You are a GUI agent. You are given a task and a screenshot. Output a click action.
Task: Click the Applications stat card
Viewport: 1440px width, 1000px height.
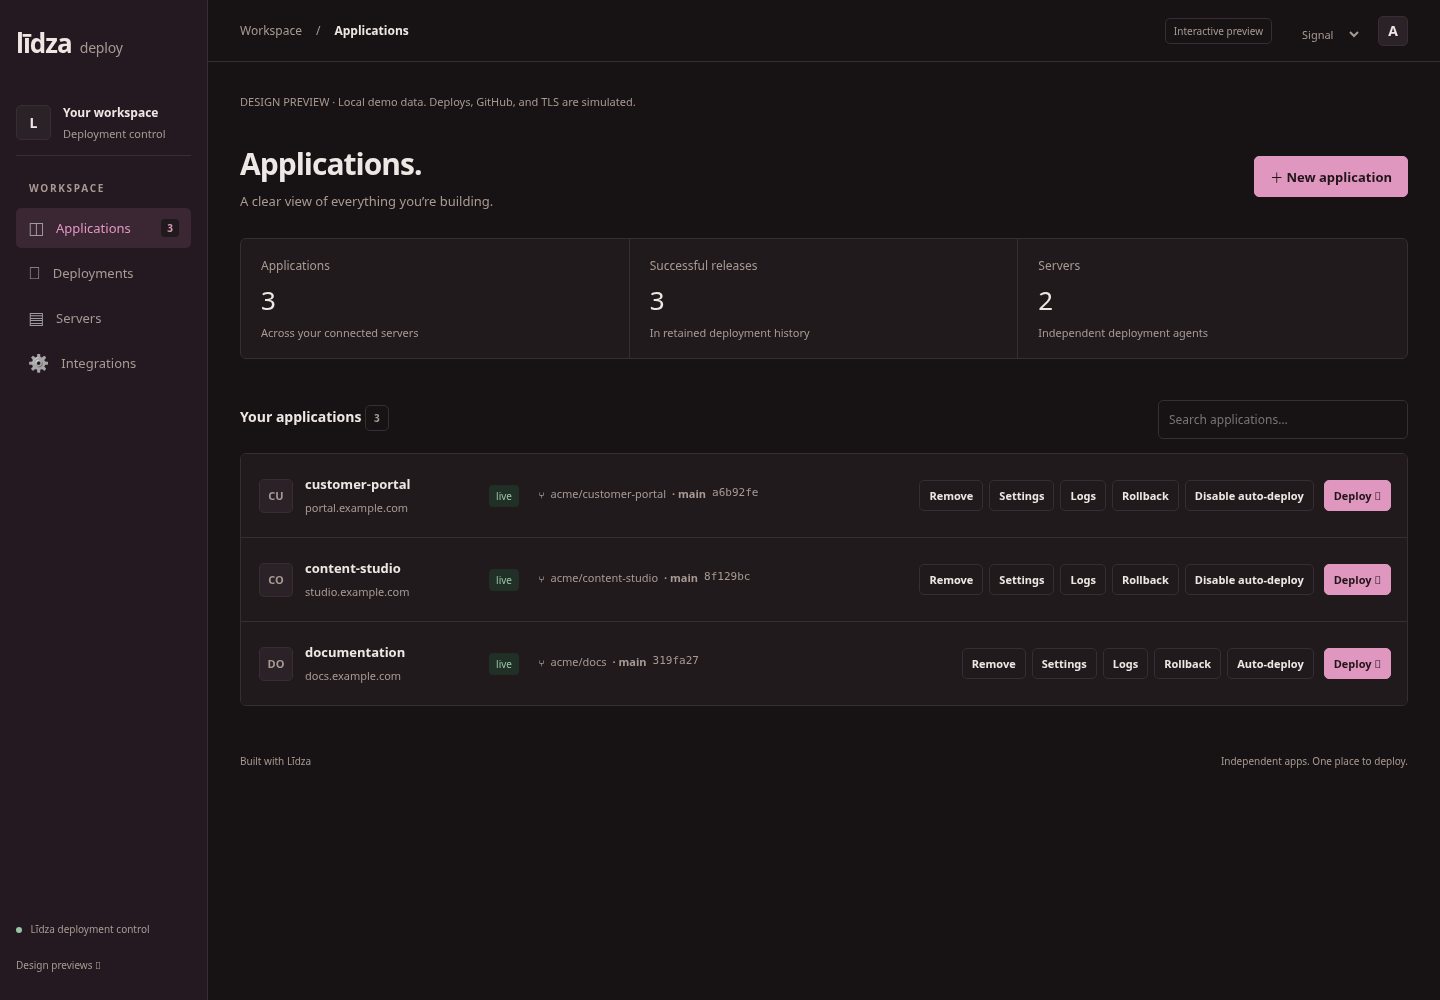point(435,298)
